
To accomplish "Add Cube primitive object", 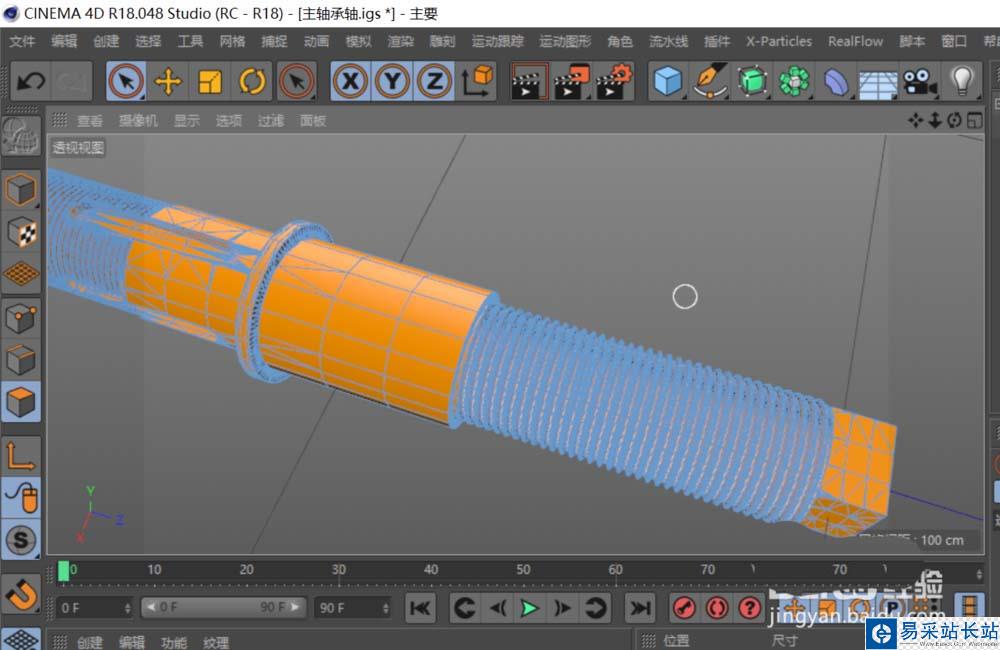I will click(668, 81).
